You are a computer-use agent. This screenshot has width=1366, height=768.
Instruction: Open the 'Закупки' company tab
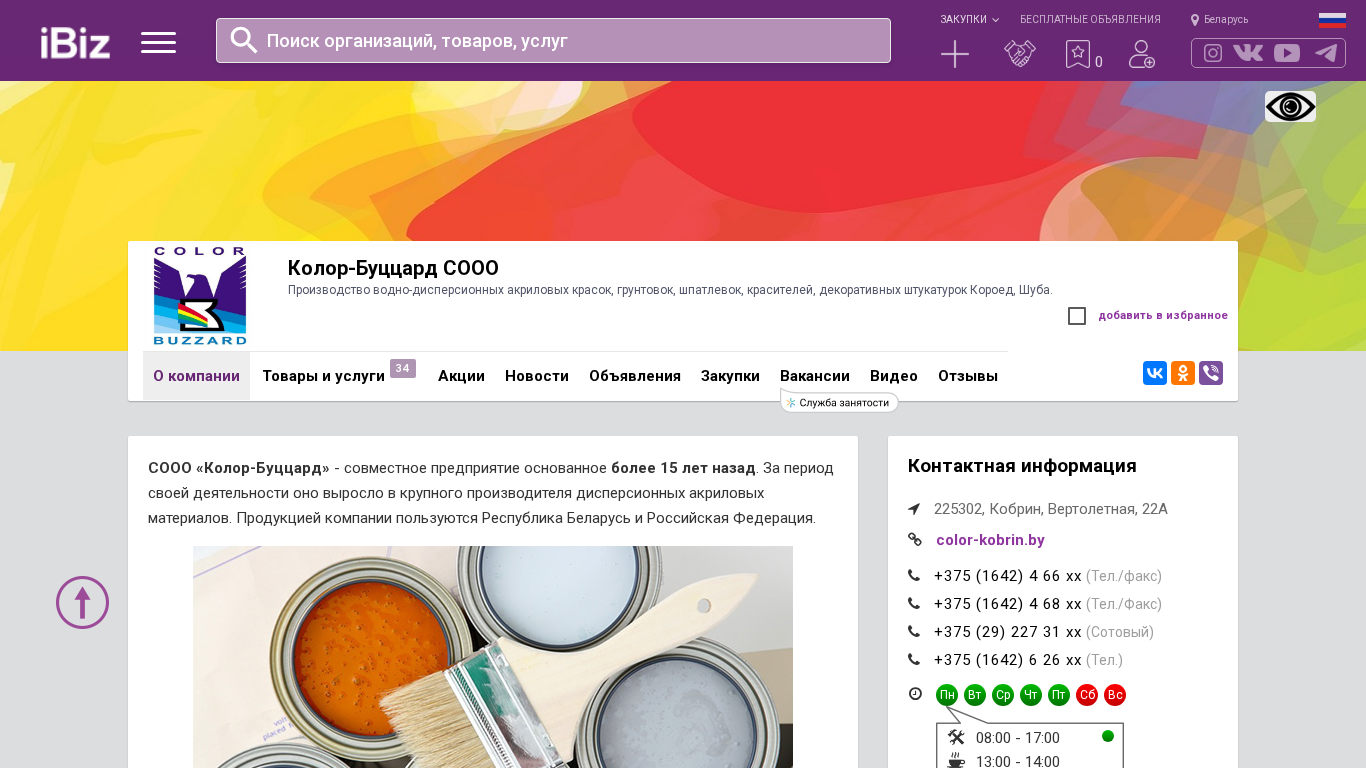730,376
